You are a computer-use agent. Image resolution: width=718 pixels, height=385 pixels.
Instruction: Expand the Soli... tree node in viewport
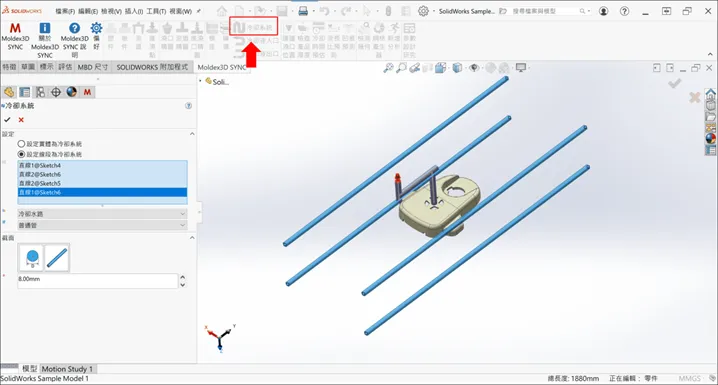tap(201, 81)
